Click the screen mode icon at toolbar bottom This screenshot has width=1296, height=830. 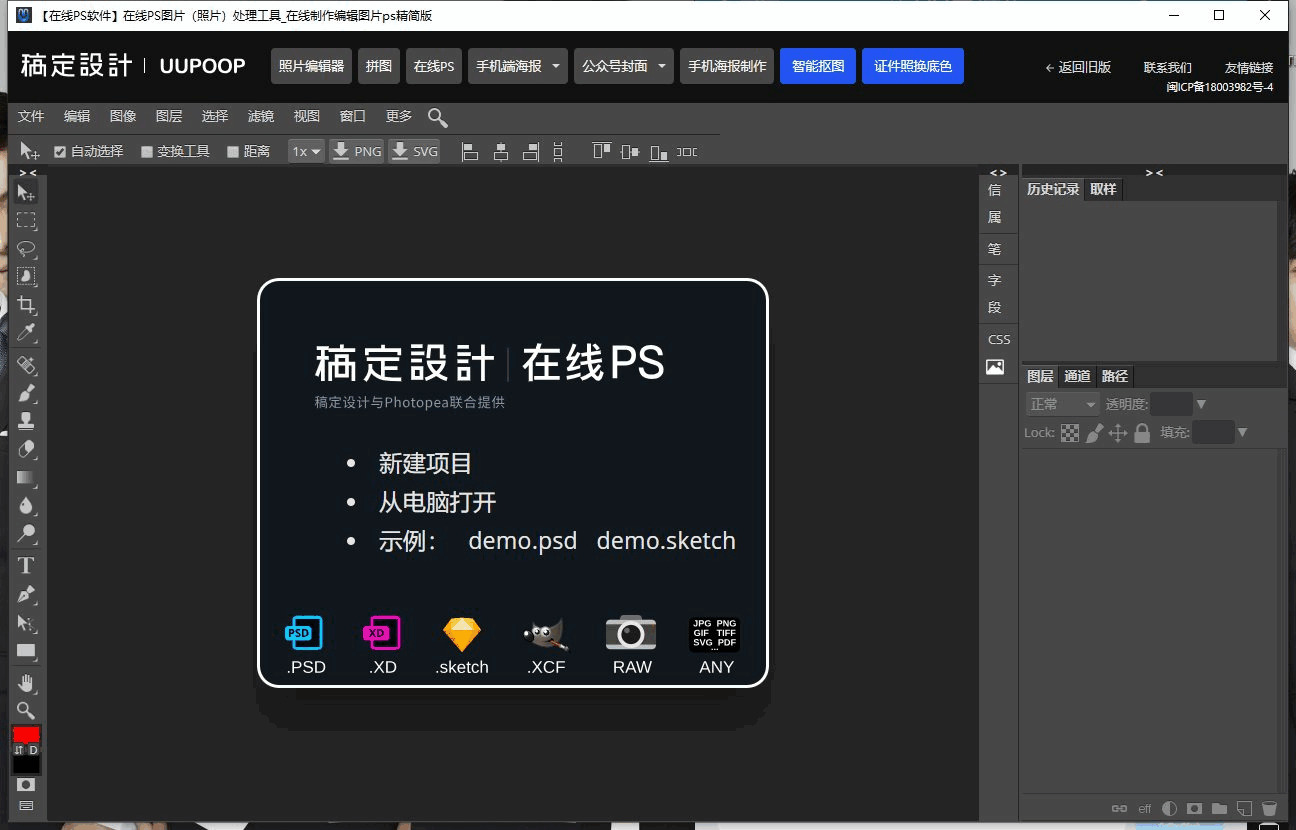tap(26, 805)
